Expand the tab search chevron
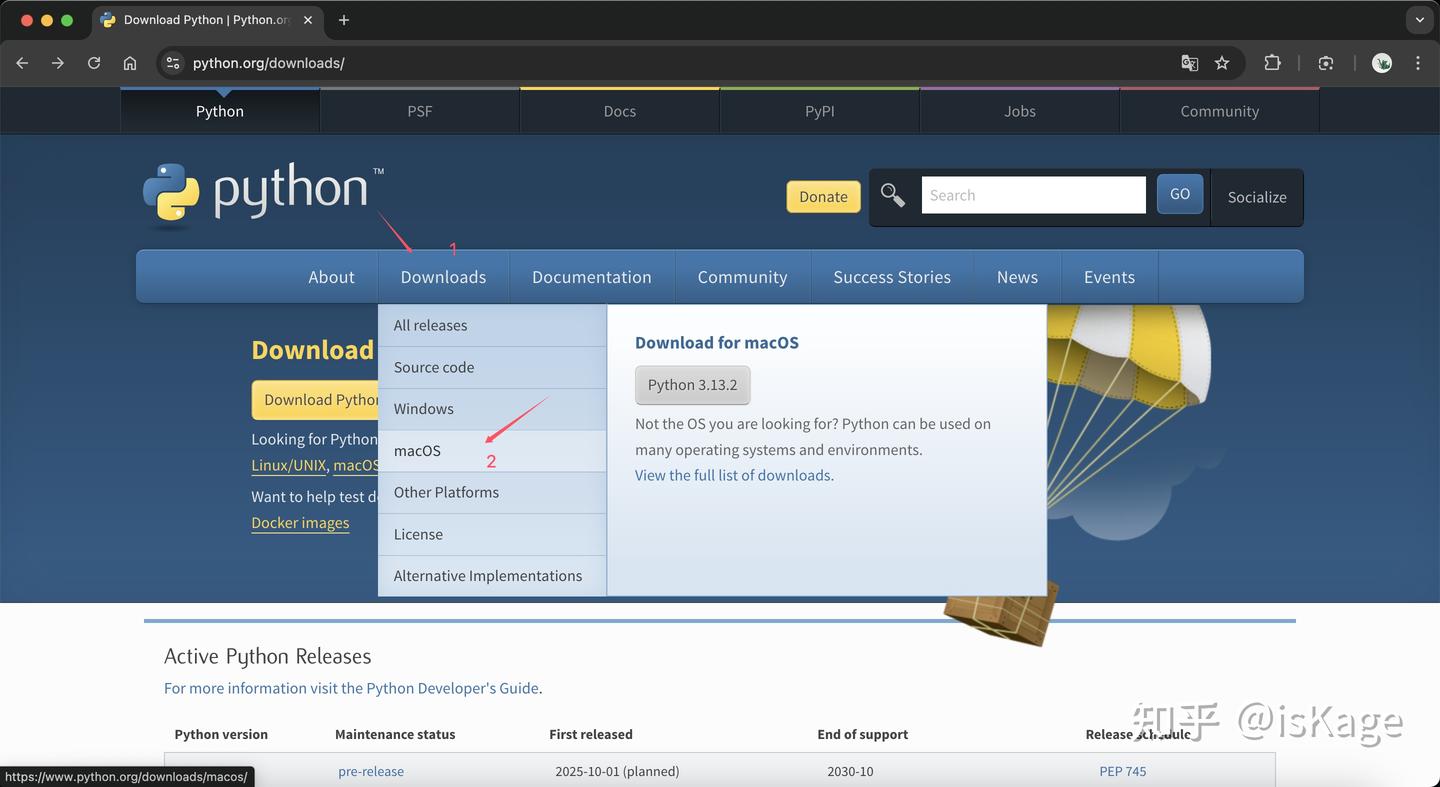1440x787 pixels. (1419, 19)
